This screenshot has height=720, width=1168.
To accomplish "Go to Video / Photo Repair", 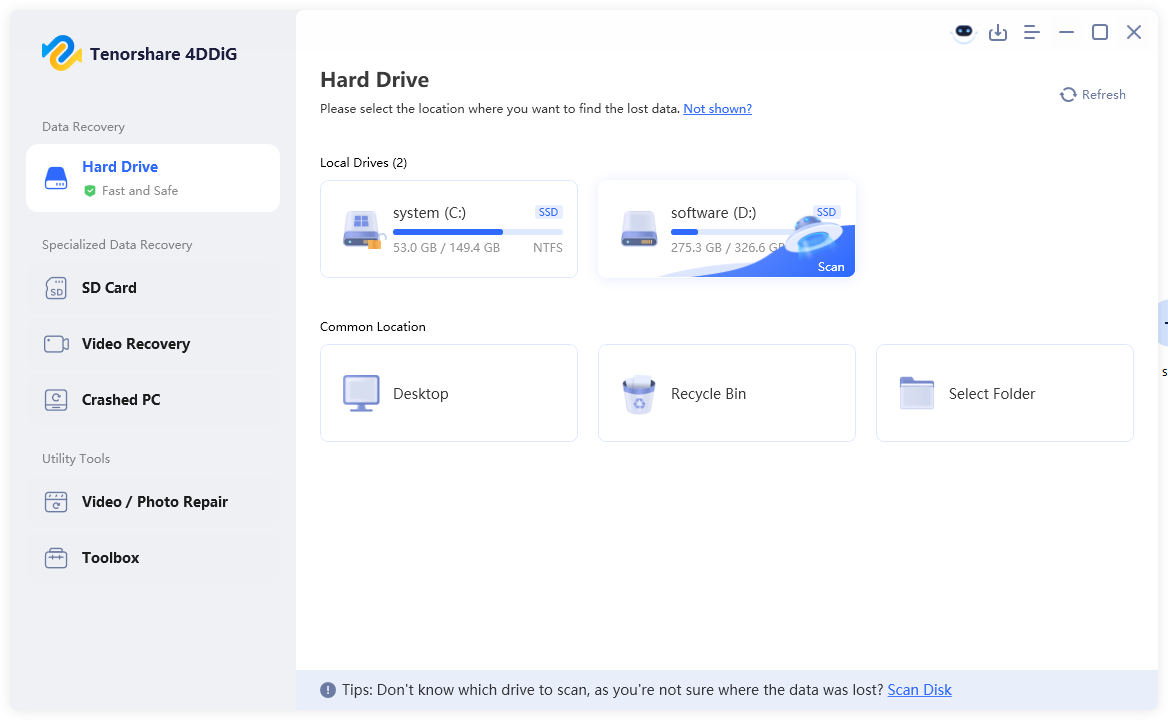I will click(153, 502).
